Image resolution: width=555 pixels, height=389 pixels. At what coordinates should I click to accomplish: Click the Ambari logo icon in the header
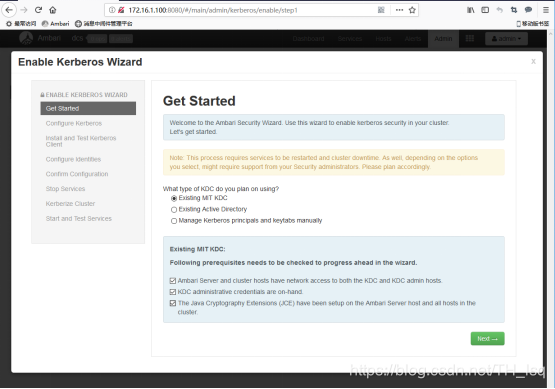click(x=26, y=38)
